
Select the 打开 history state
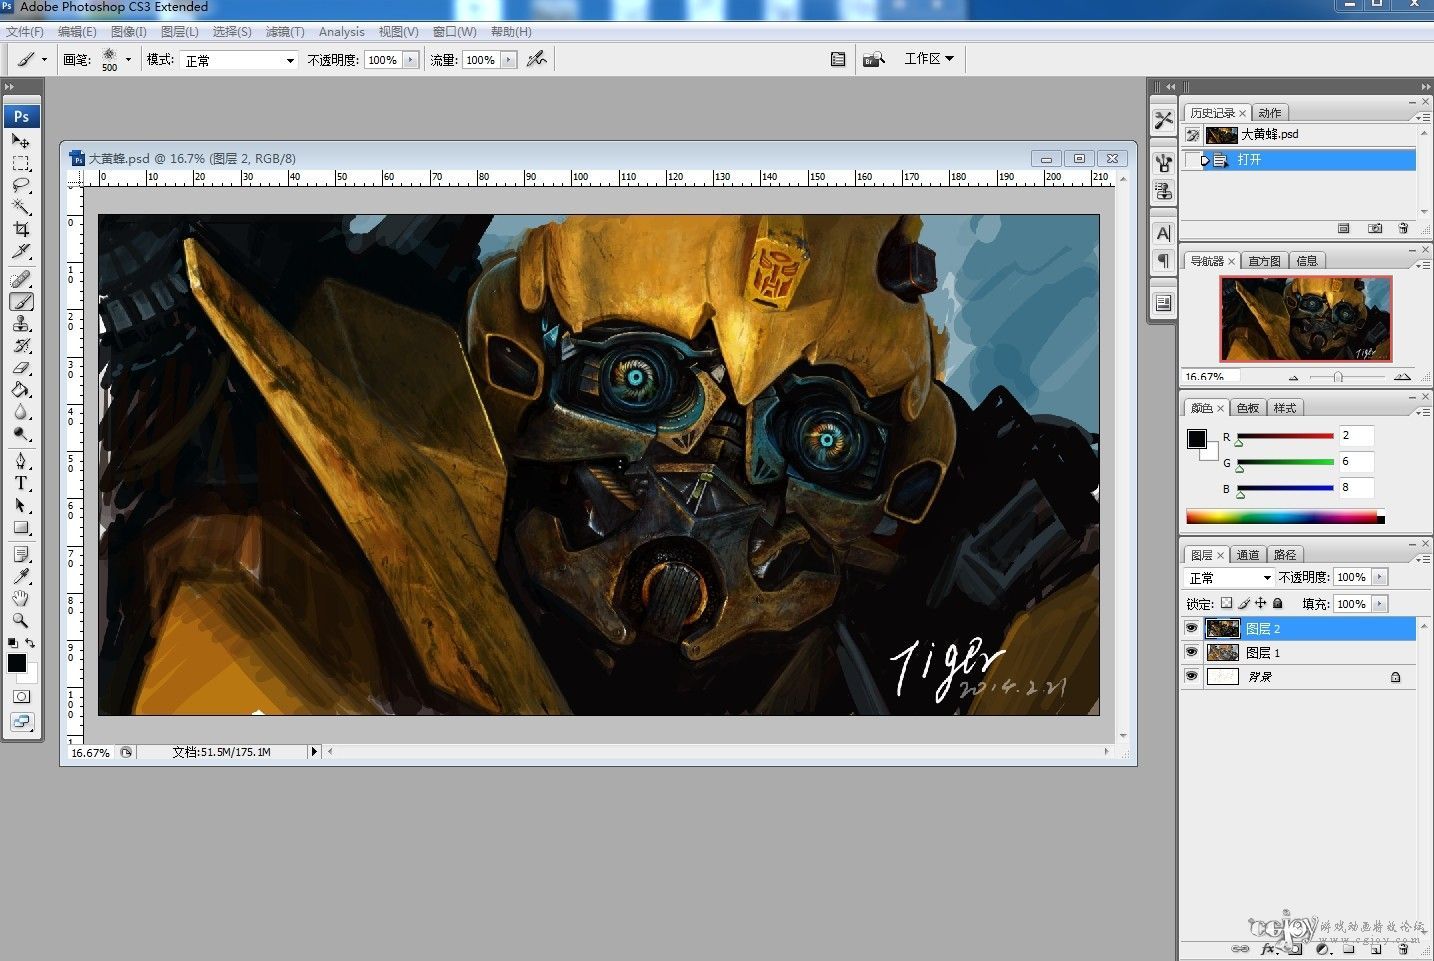(x=1299, y=160)
